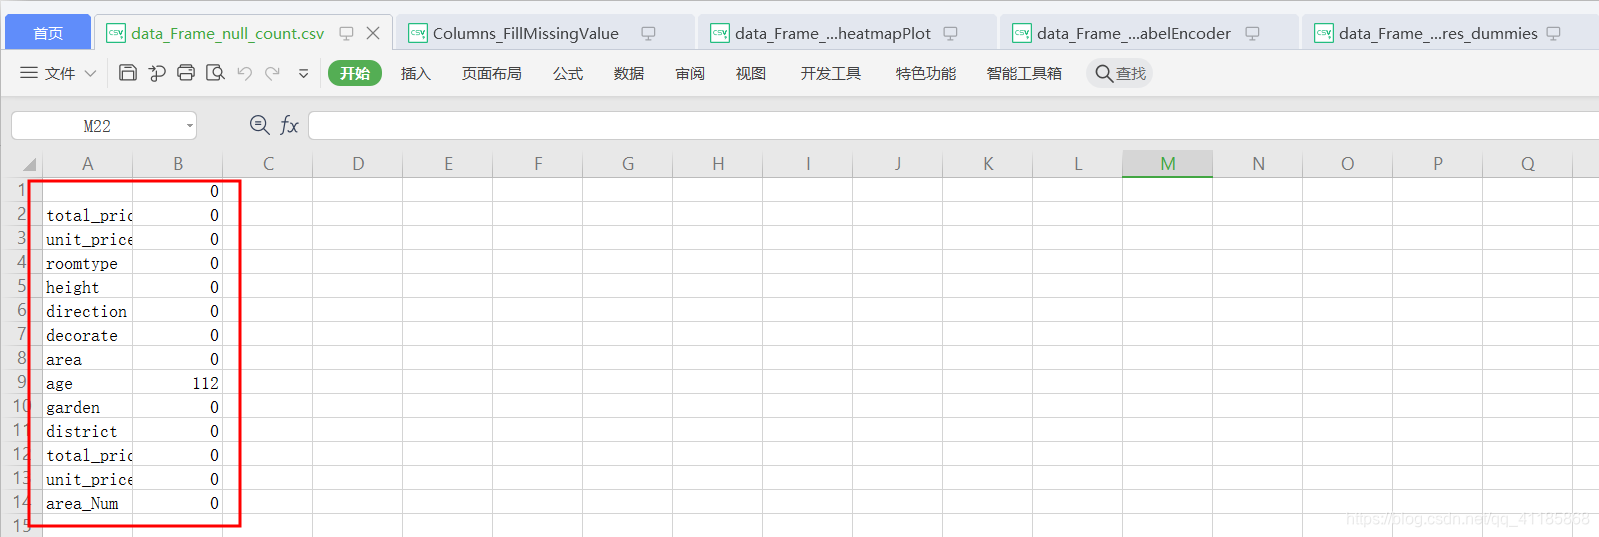Click the fx insert function icon

click(x=289, y=125)
